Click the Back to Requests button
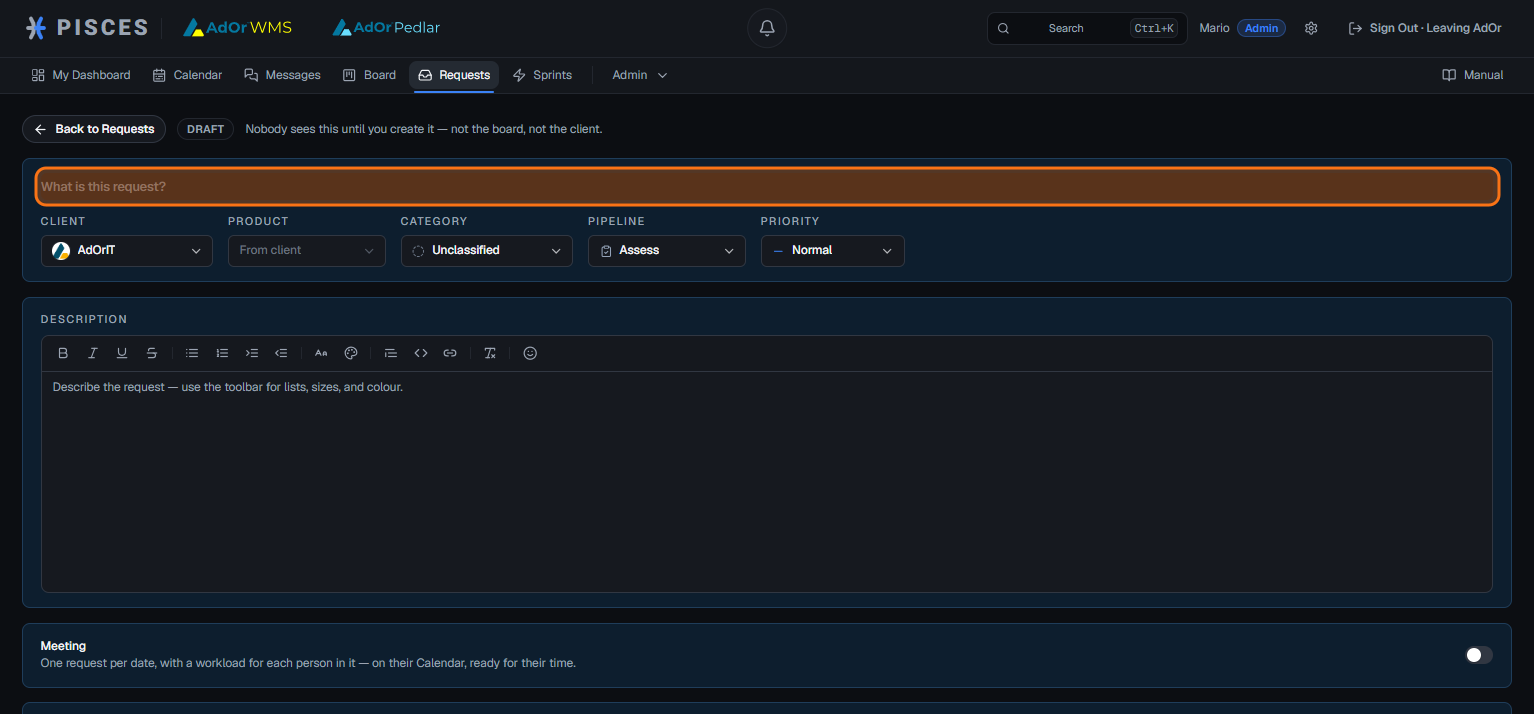This screenshot has height=714, width=1534. click(94, 129)
